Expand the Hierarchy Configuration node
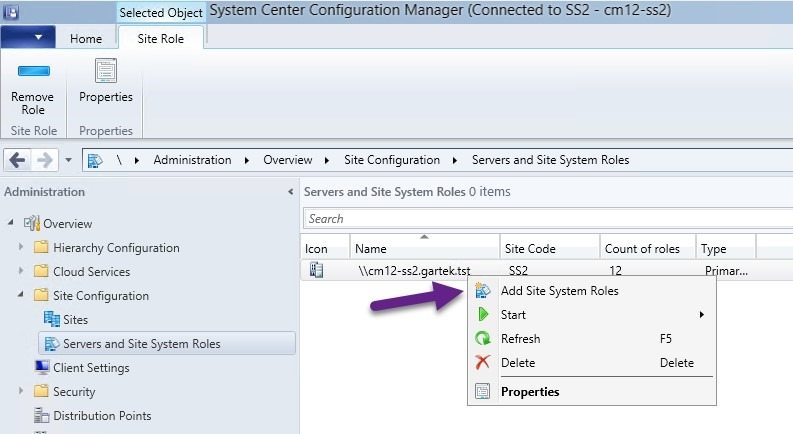This screenshot has height=434, width=793. coord(21,247)
